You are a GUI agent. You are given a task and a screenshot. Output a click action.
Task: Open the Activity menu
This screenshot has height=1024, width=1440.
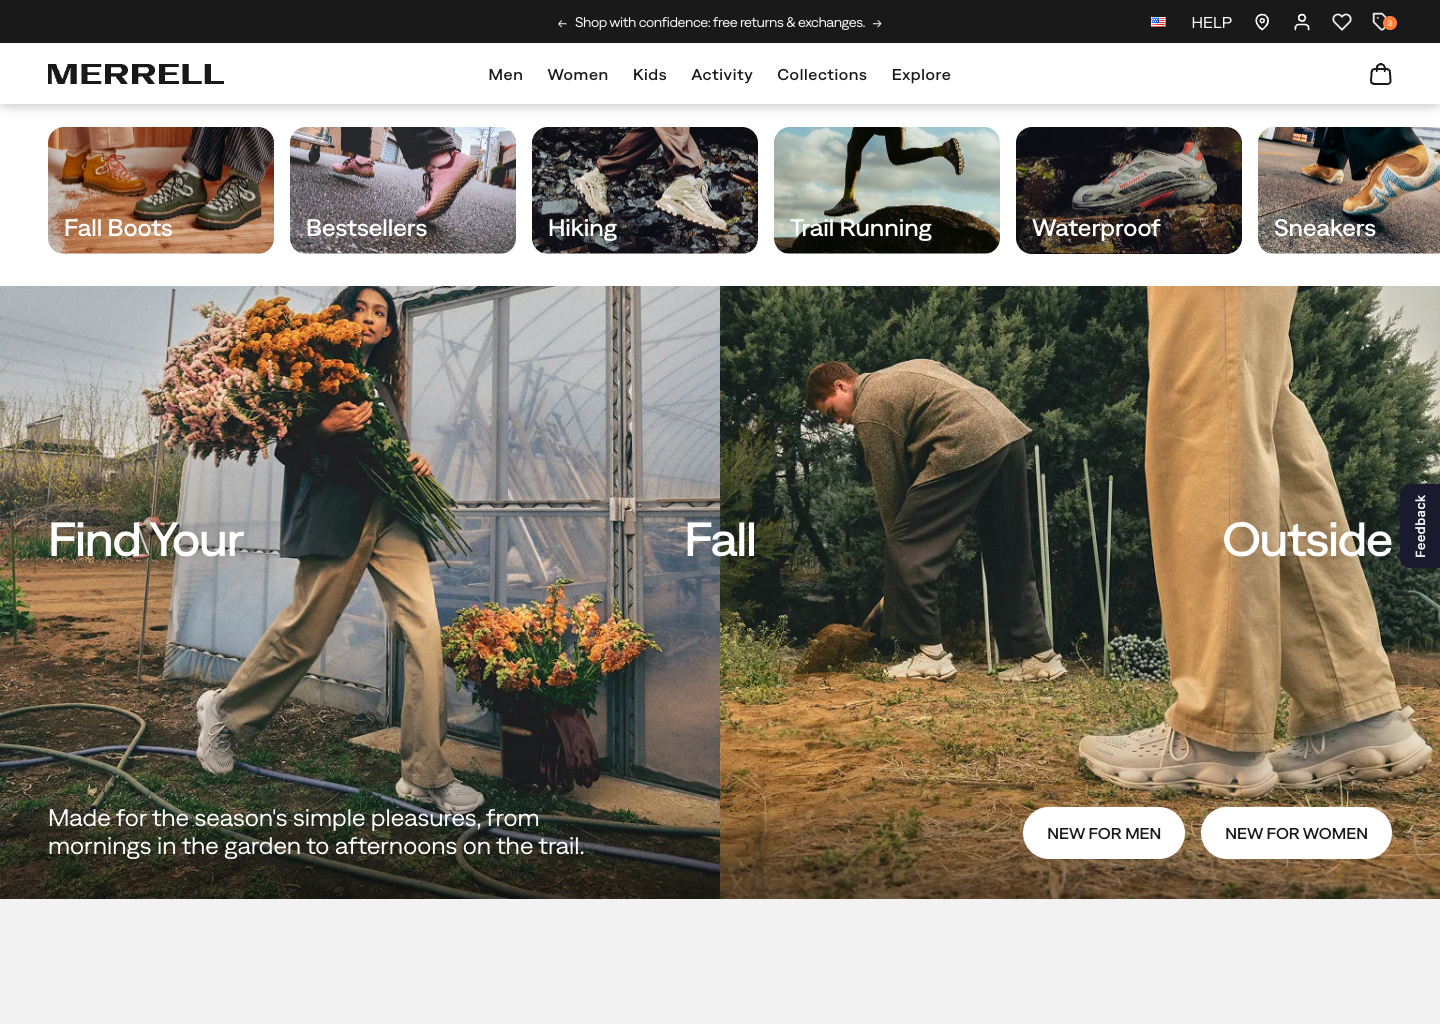[x=722, y=75]
